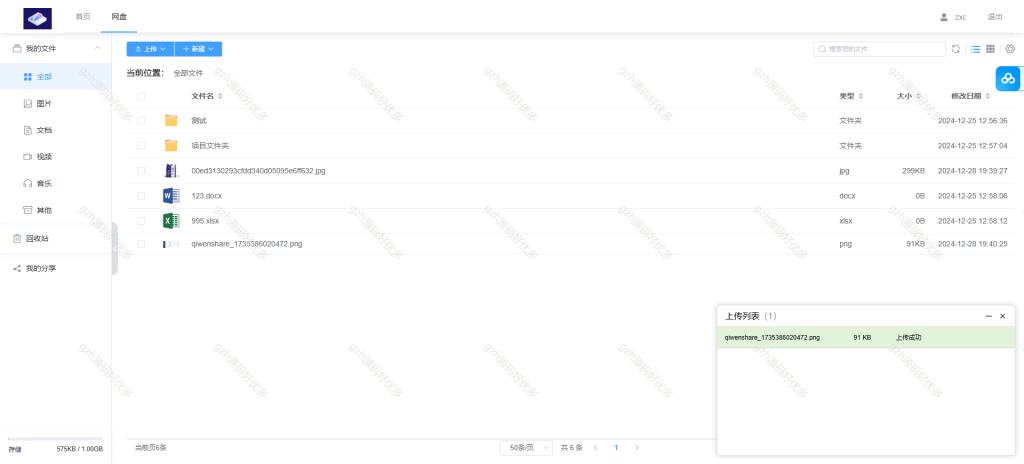
Task: Sort by 类型 column
Action: click(x=851, y=96)
